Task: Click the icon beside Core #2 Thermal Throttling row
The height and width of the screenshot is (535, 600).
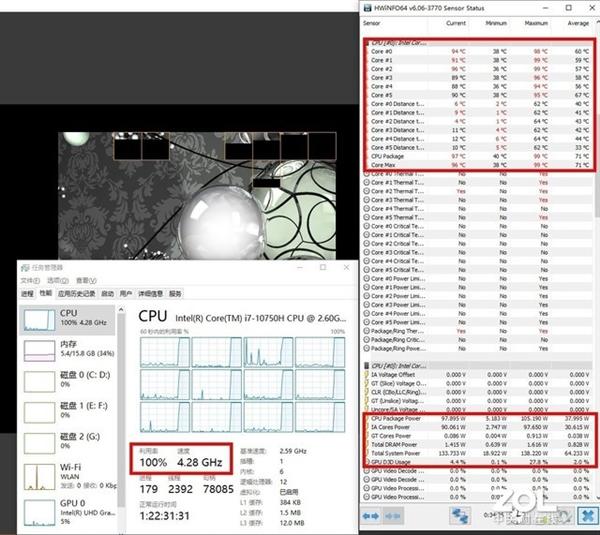Action: (x=366, y=191)
